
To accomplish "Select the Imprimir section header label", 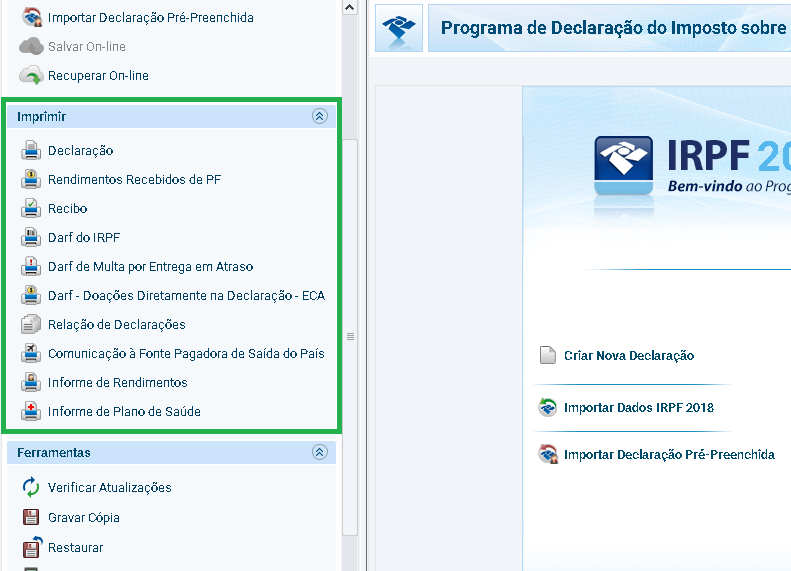I will 41,117.
